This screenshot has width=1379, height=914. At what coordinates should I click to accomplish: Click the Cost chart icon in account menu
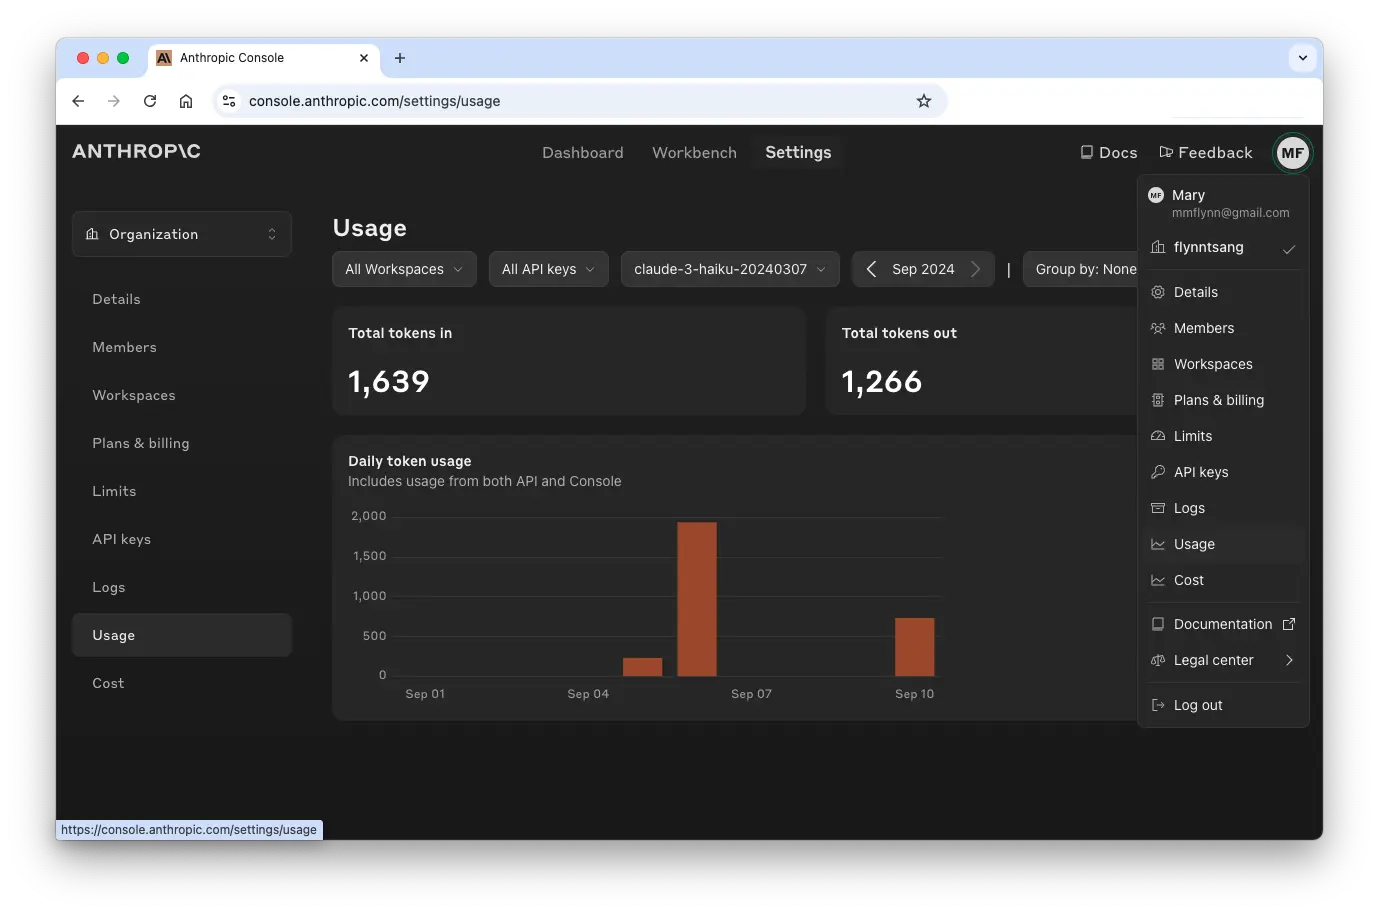[x=1158, y=580]
